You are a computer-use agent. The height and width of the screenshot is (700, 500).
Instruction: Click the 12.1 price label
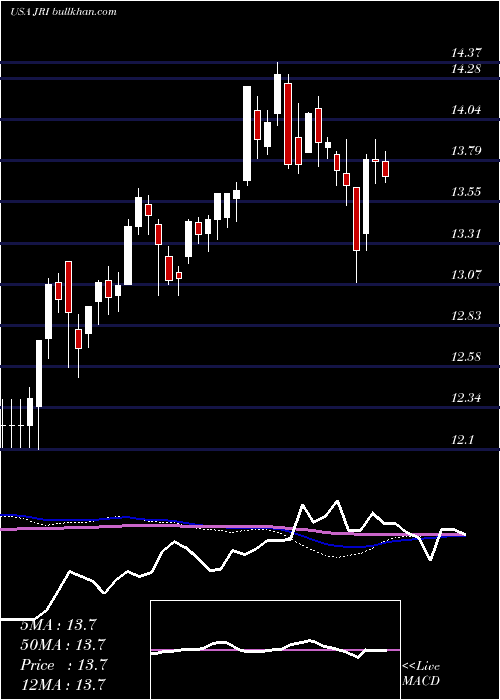coord(462,440)
